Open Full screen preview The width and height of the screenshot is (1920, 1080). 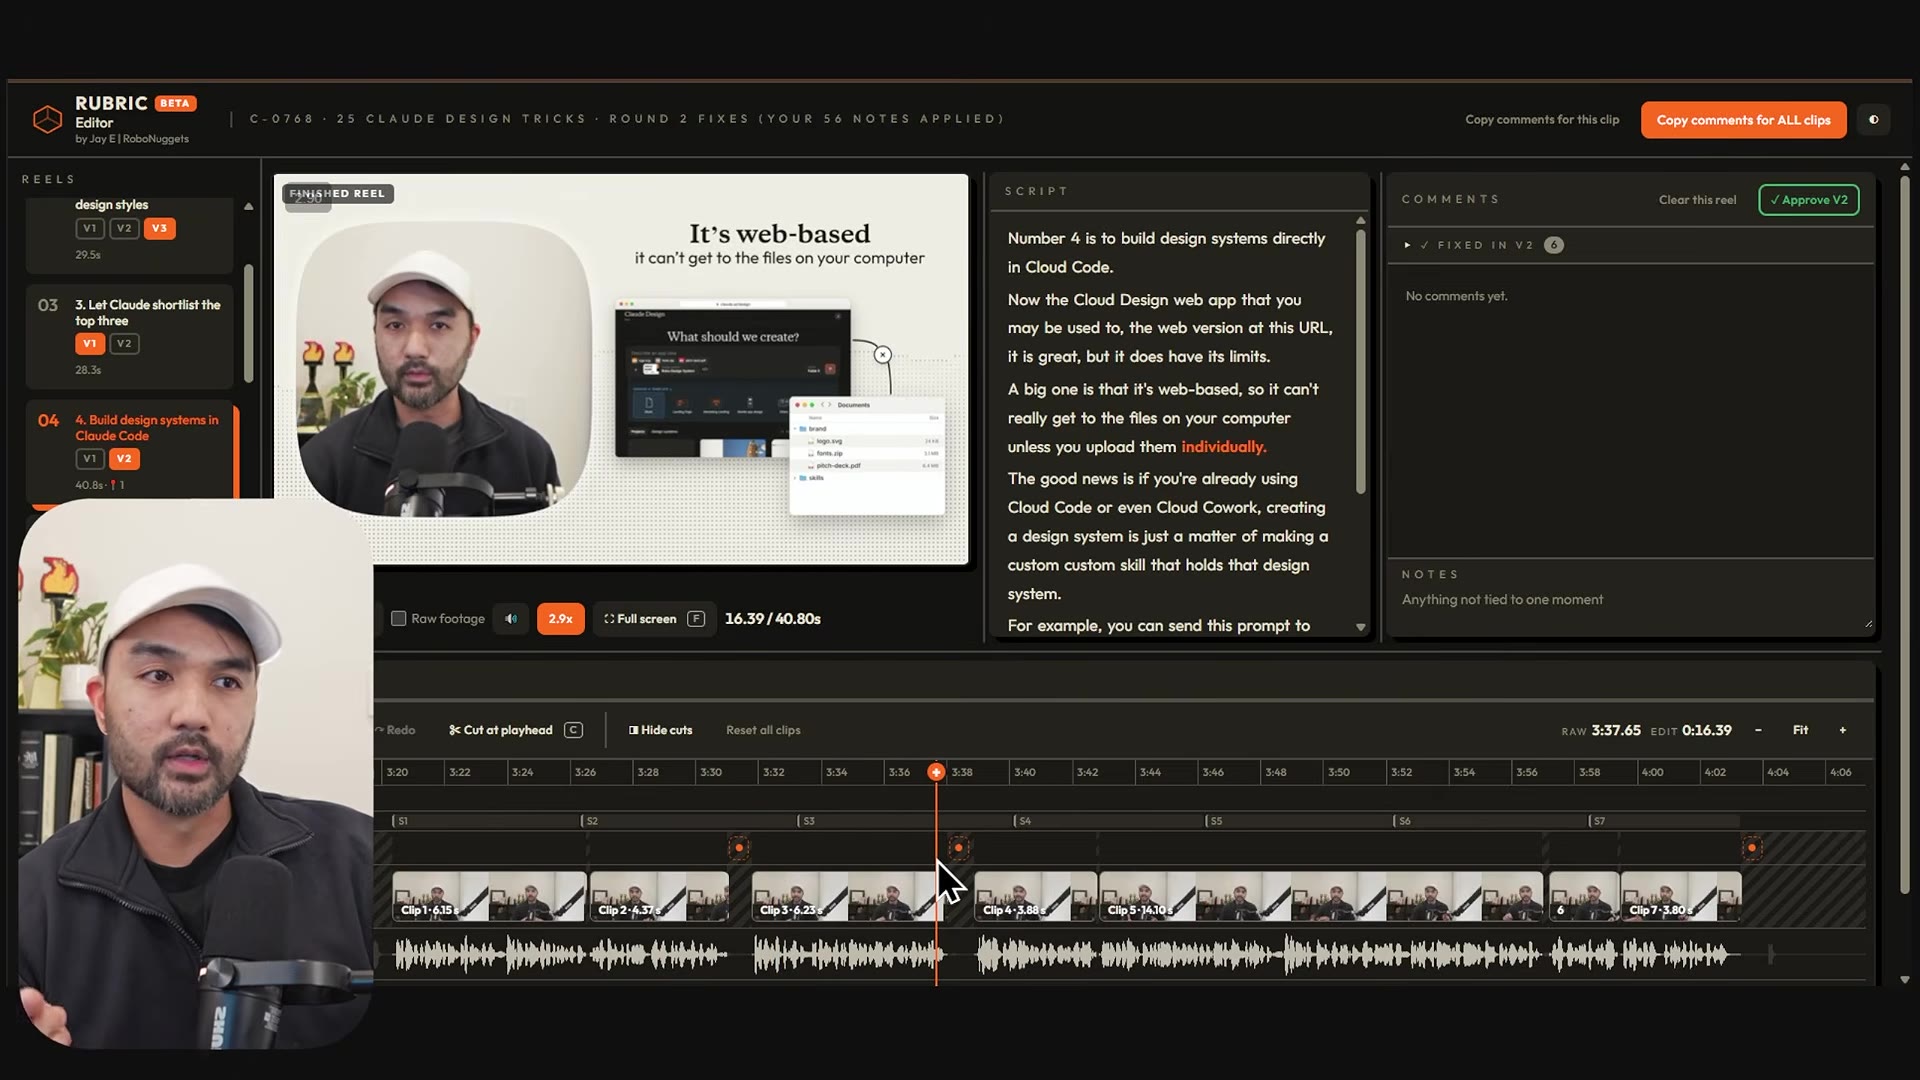(654, 619)
